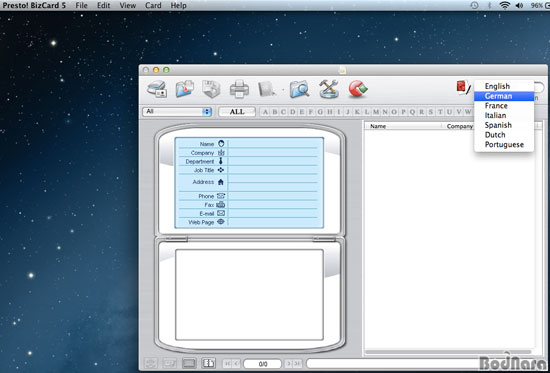Select Italian from the language list
The height and width of the screenshot is (373, 550).
504,115
